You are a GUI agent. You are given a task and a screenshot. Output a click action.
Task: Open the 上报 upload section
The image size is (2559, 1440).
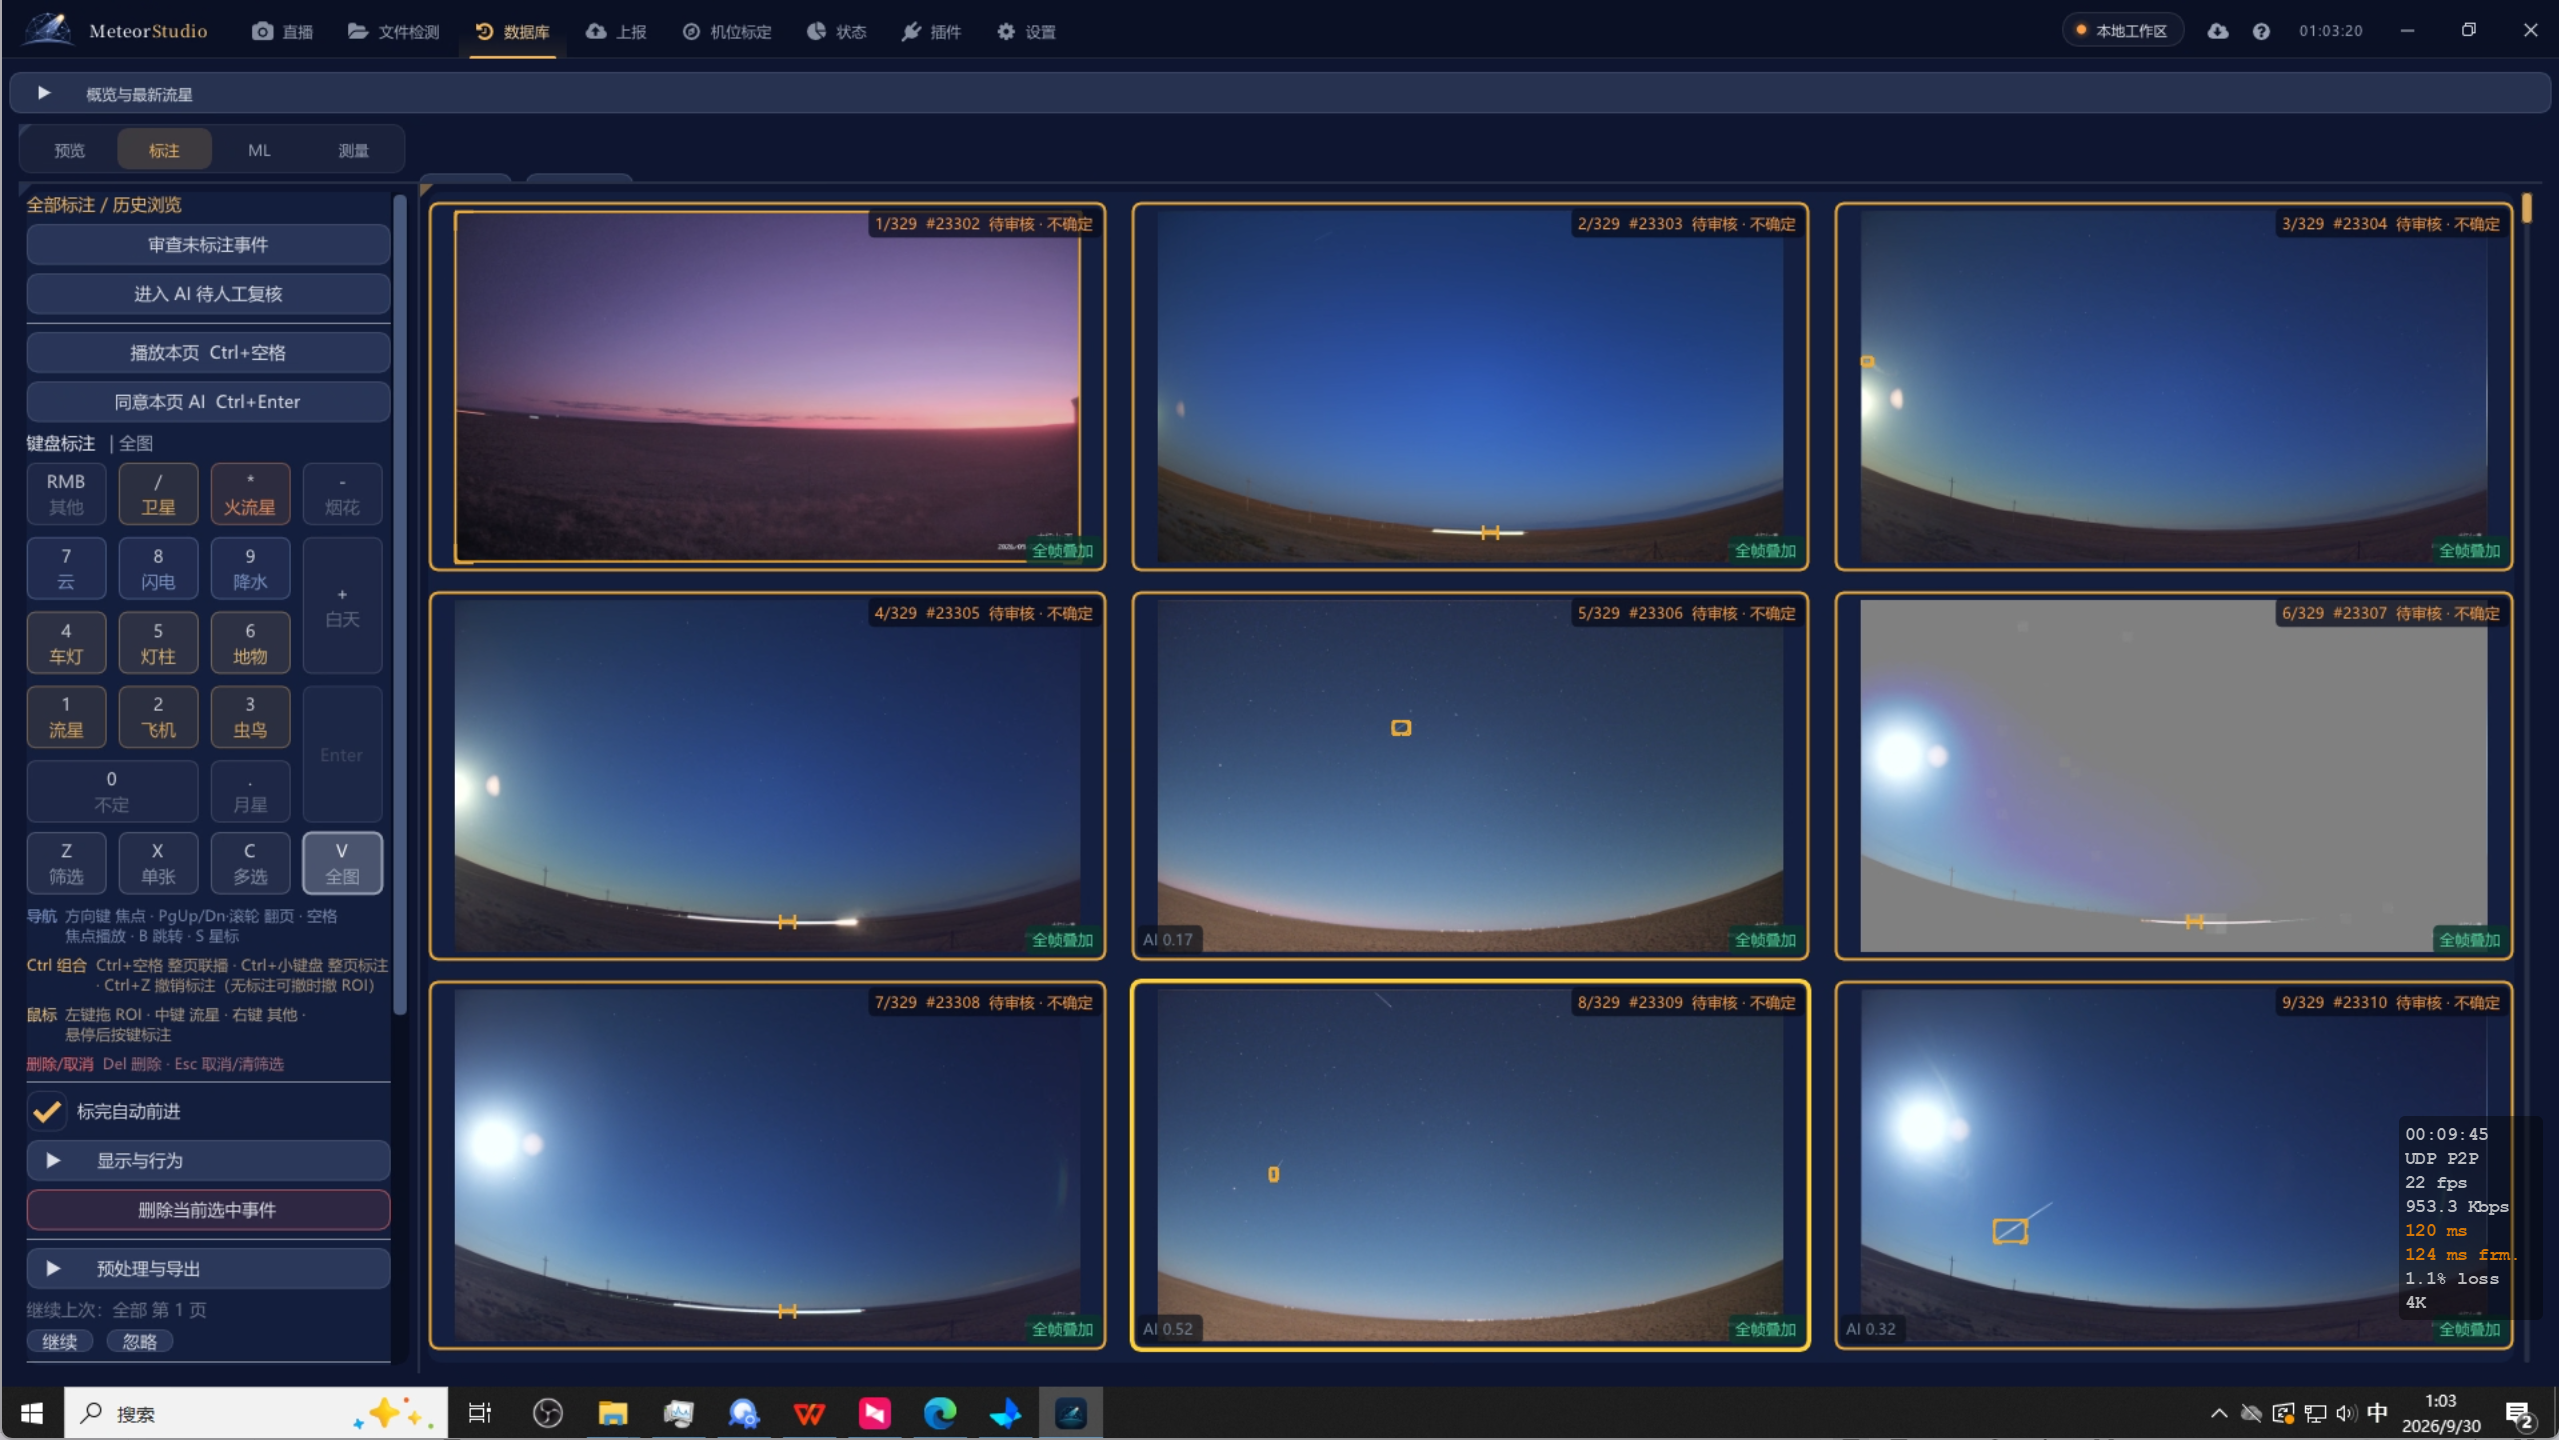[616, 31]
